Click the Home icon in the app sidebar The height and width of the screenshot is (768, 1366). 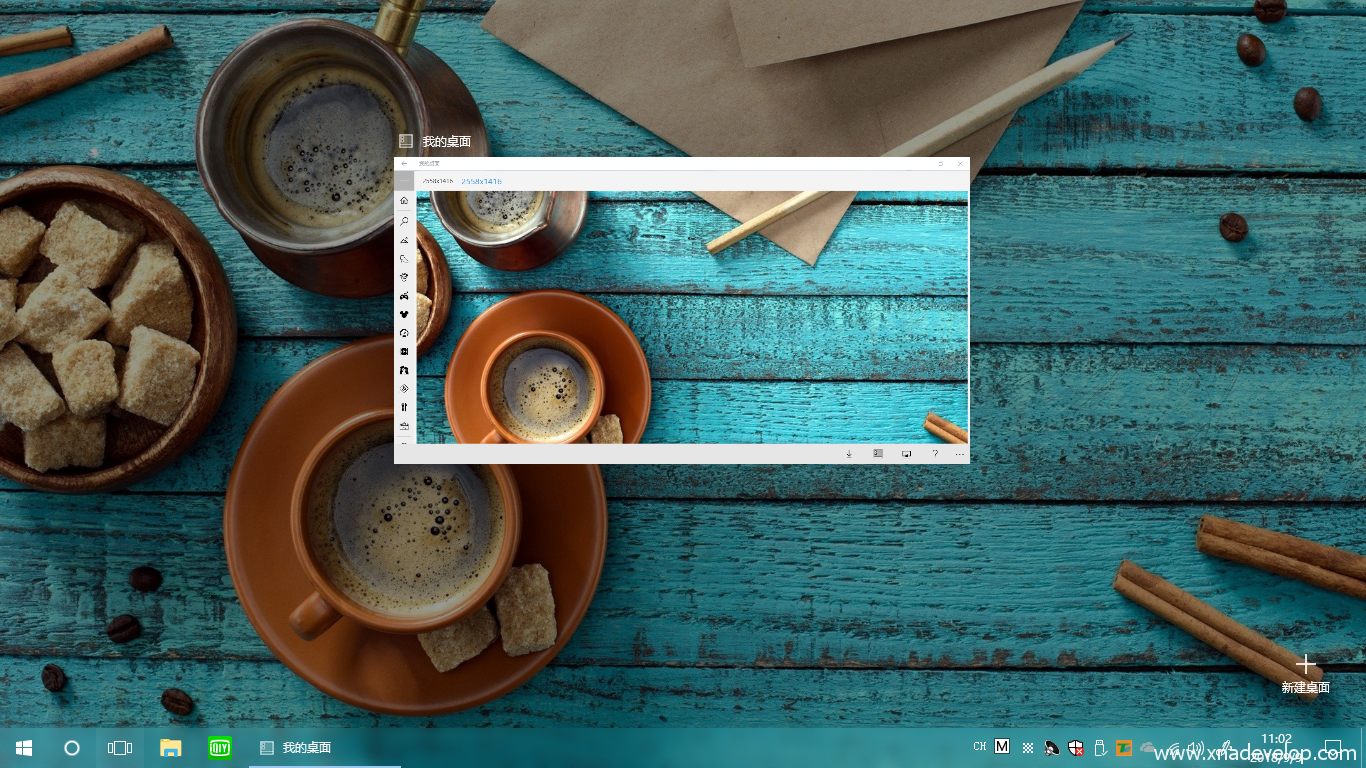point(404,200)
